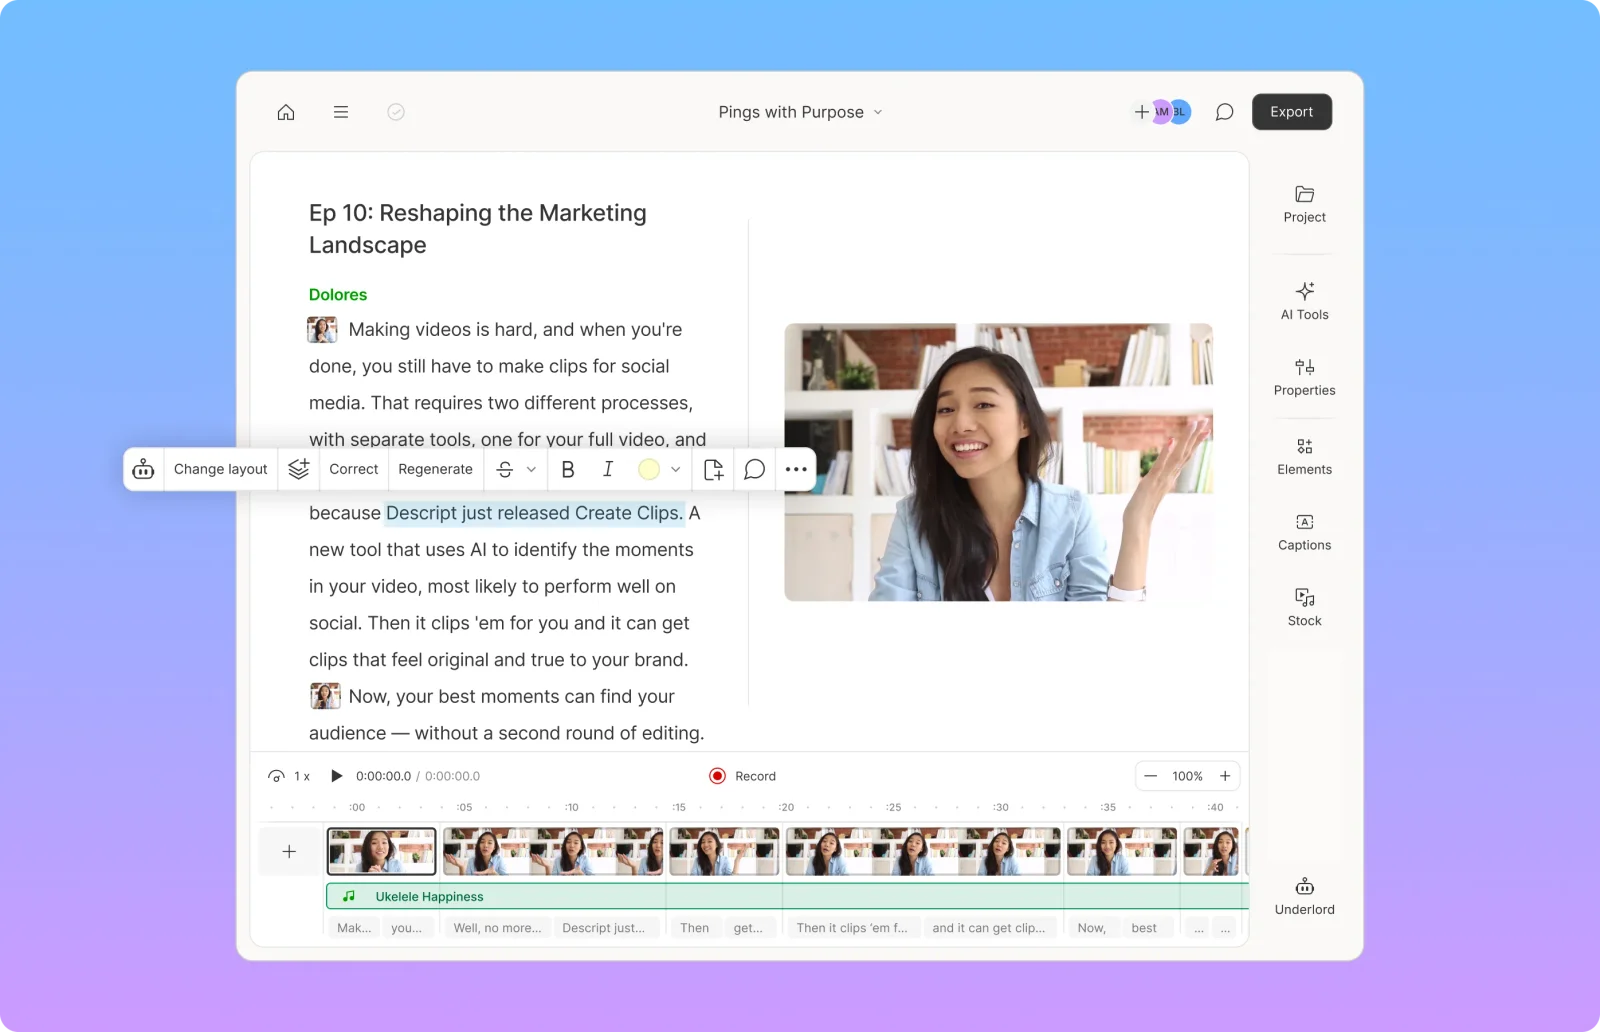Open the Stock media panel
Viewport: 1600px width, 1032px height.
1304,605
